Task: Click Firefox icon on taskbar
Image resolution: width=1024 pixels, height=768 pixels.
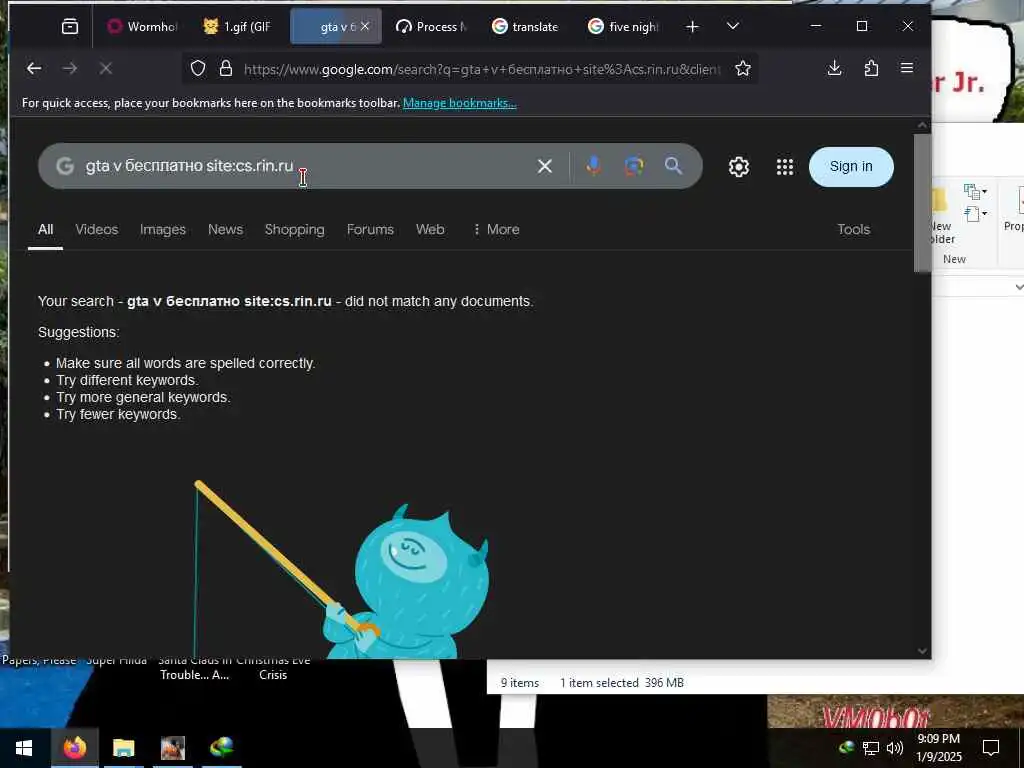Action: pyautogui.click(x=74, y=748)
